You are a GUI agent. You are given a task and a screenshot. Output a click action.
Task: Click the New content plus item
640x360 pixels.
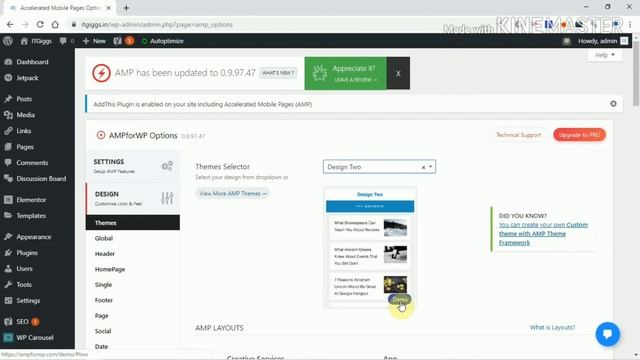click(x=94, y=41)
